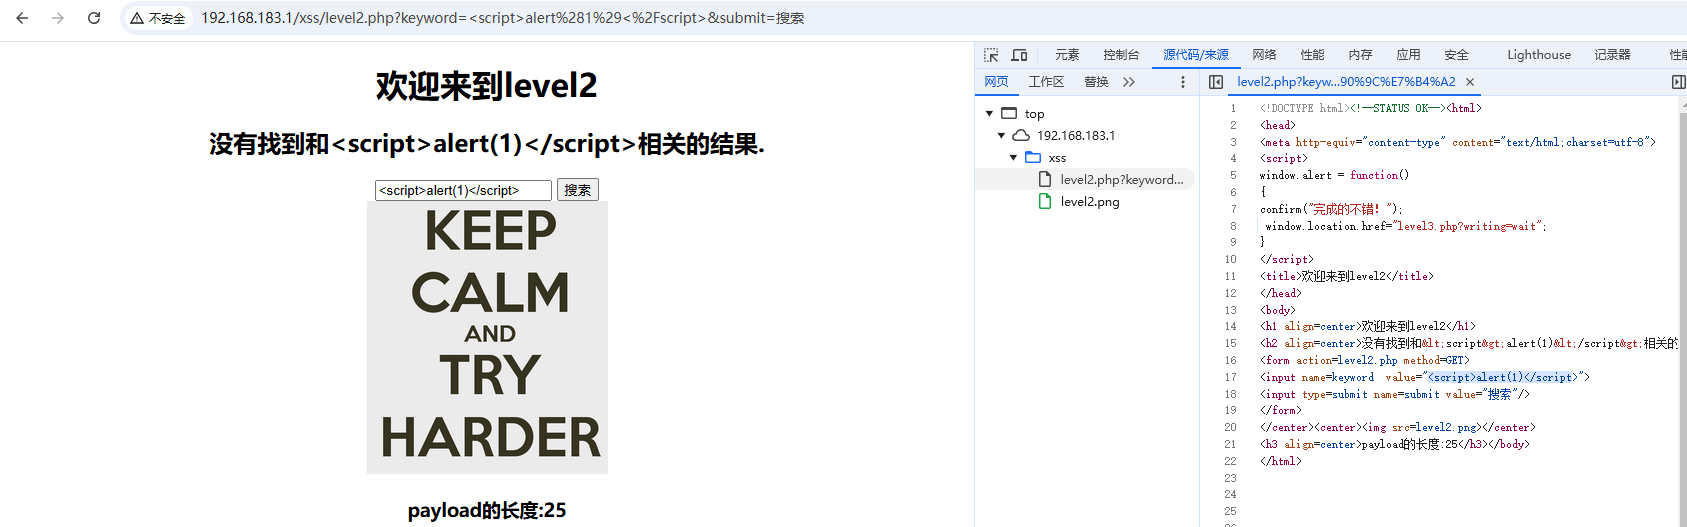This screenshot has height=527, width=1687.
Task: Click line number 17 in source gutter
Action: (1231, 377)
